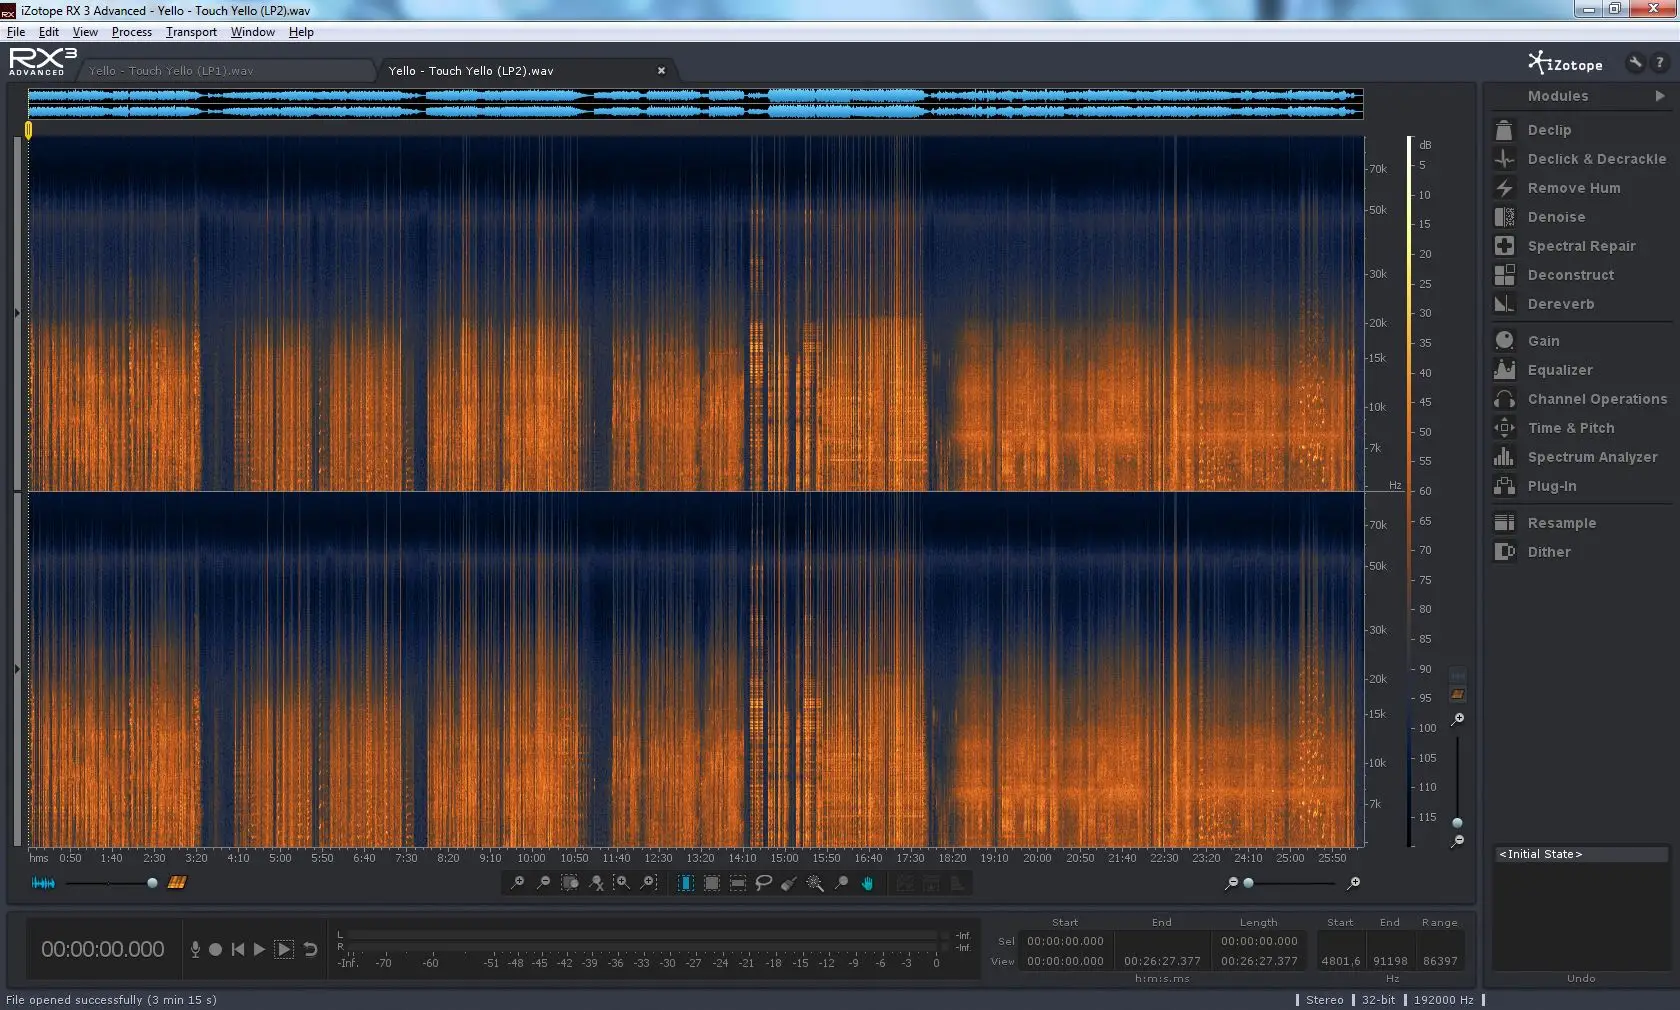Open the Help menu

[301, 32]
